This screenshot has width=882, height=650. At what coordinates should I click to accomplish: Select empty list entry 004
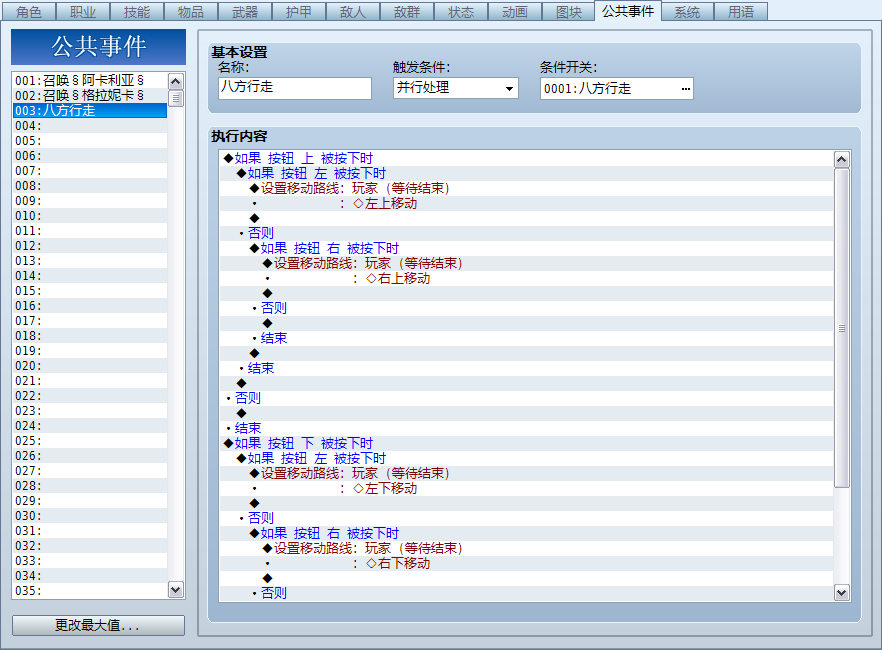(90, 125)
